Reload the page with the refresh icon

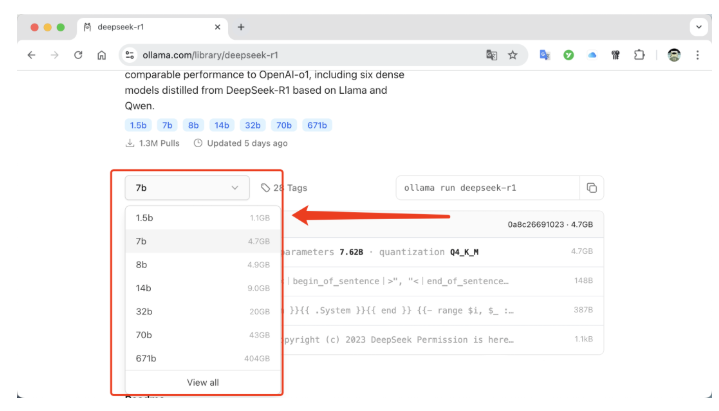[x=78, y=55]
